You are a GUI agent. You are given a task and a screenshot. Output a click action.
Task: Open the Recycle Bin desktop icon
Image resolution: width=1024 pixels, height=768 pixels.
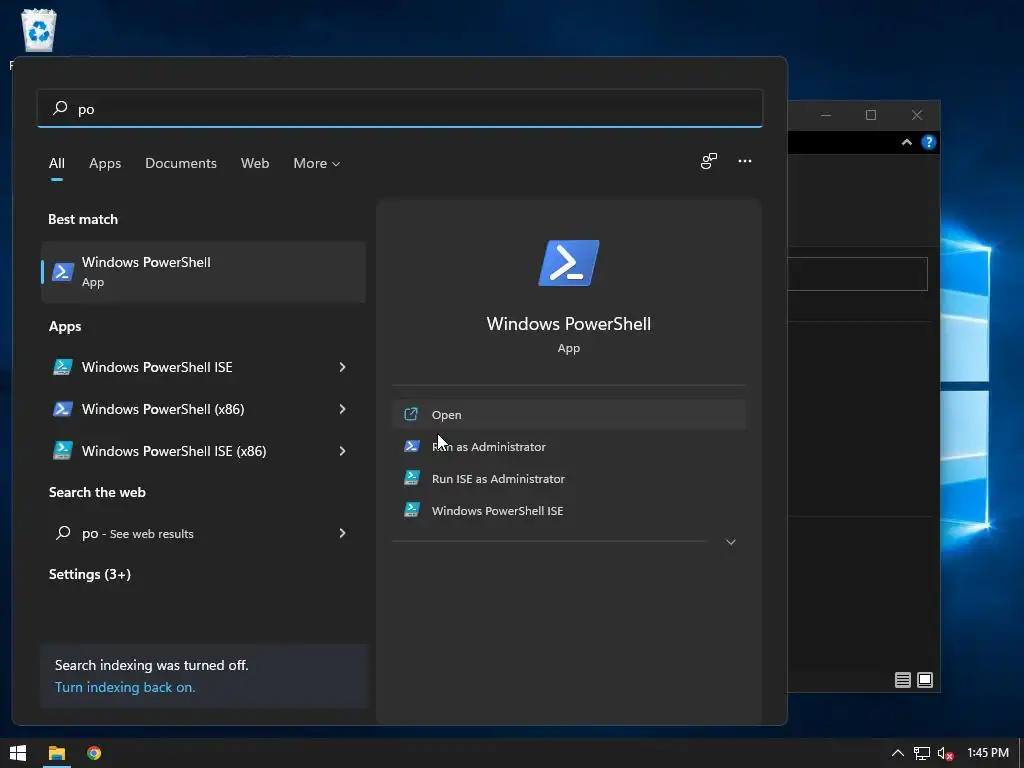(x=39, y=30)
